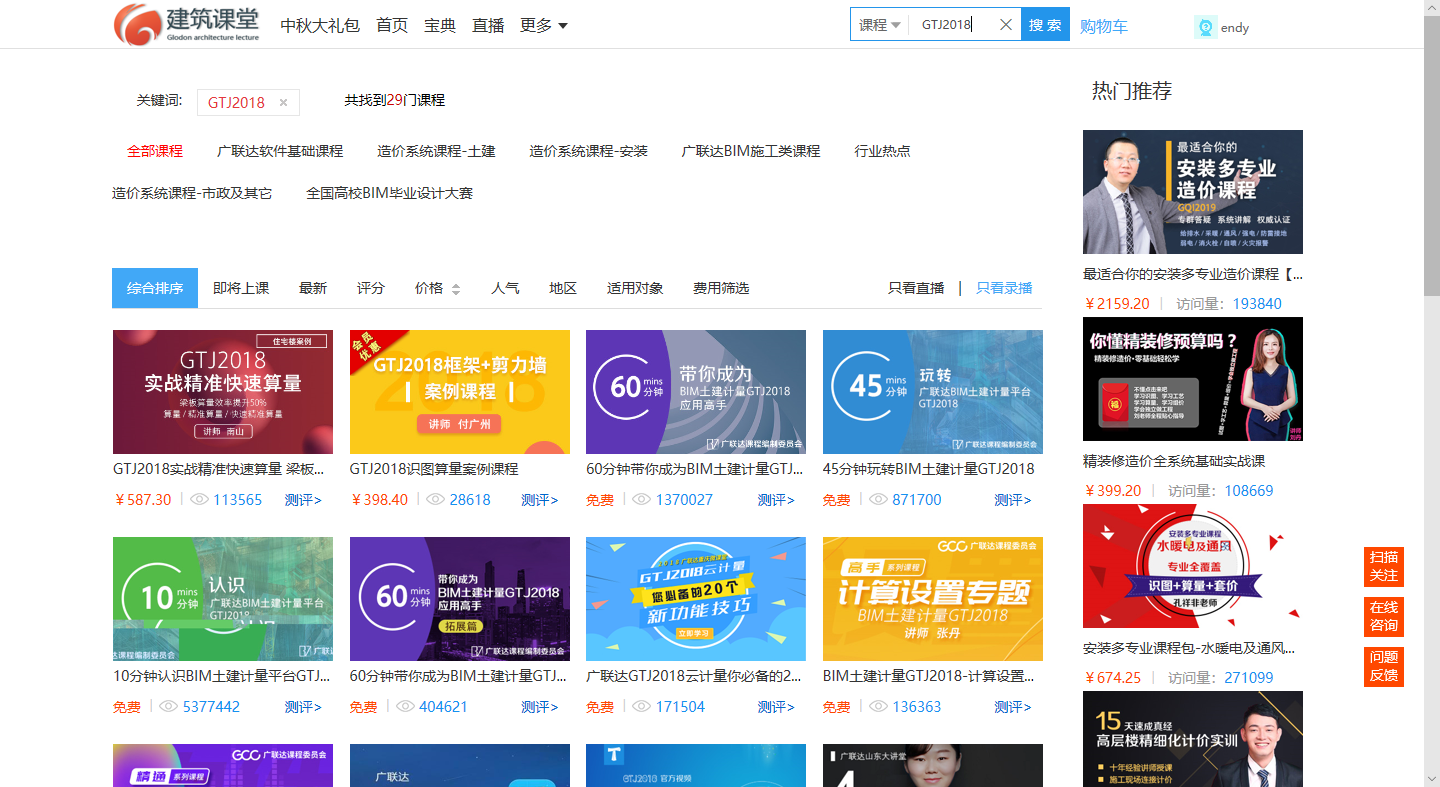Open the 课程 search type dropdown
Viewport: 1440px width, 787px height.
pyautogui.click(x=880, y=25)
